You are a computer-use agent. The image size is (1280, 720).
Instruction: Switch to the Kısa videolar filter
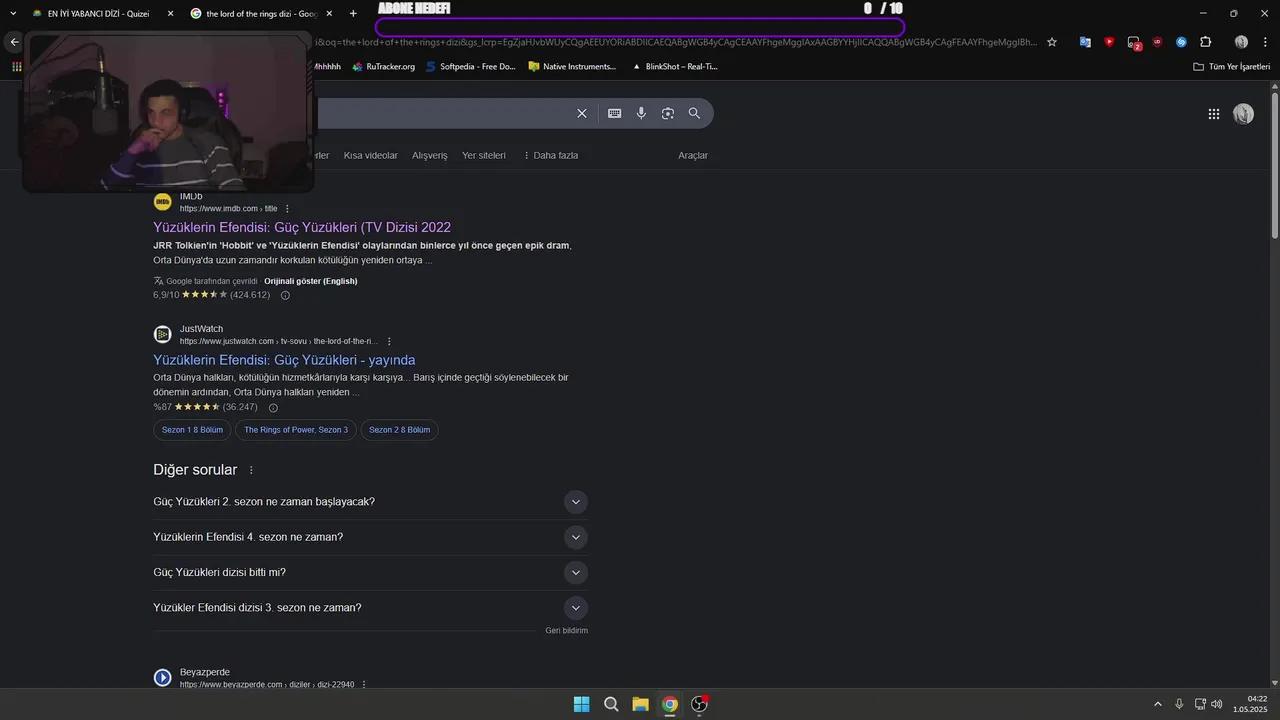tap(370, 155)
